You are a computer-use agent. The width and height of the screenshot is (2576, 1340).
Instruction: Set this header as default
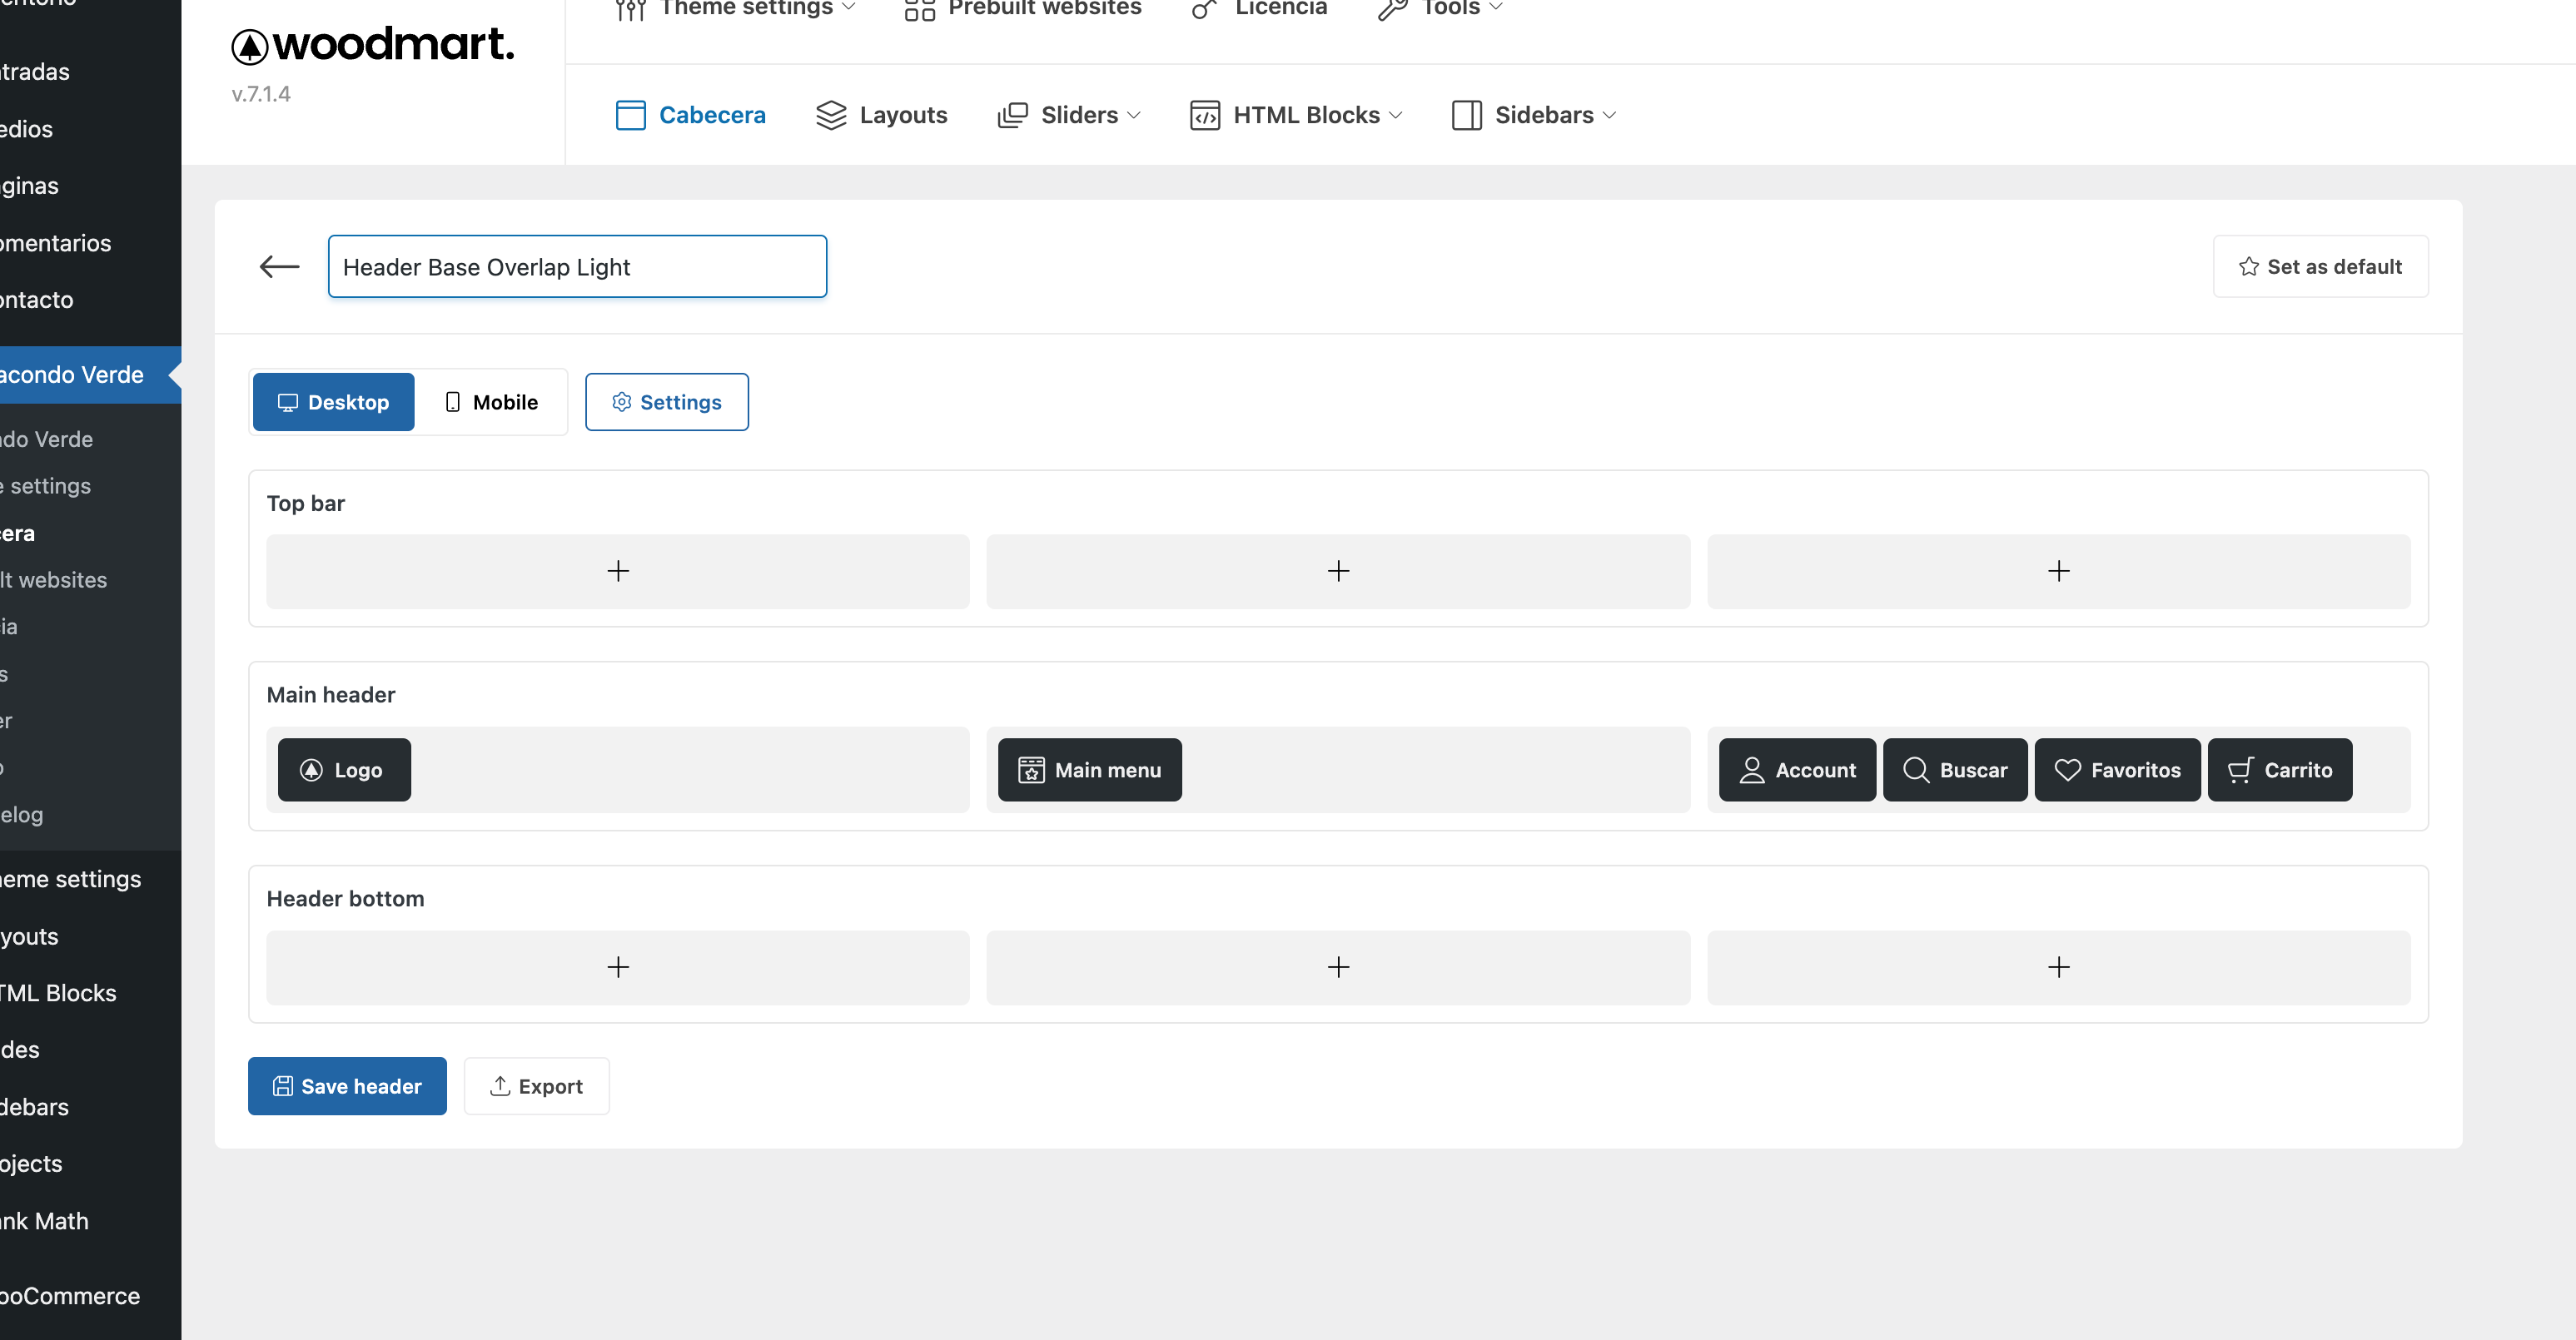tap(2320, 266)
